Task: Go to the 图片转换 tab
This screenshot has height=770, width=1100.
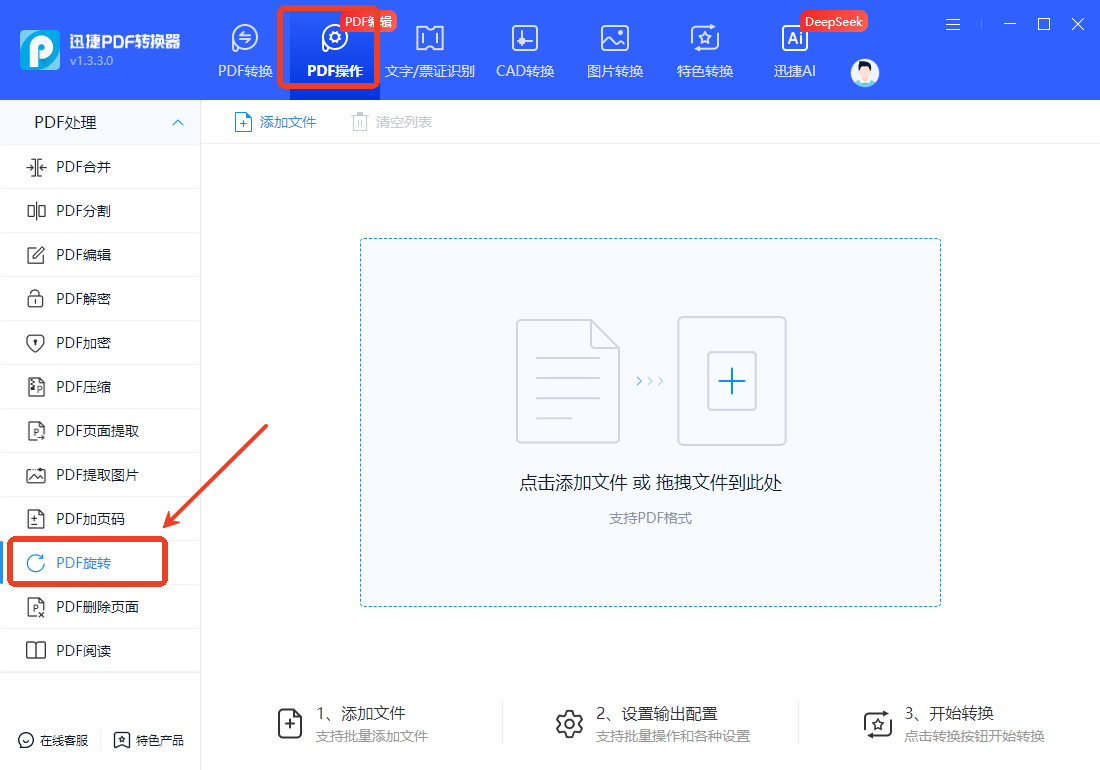Action: click(615, 51)
